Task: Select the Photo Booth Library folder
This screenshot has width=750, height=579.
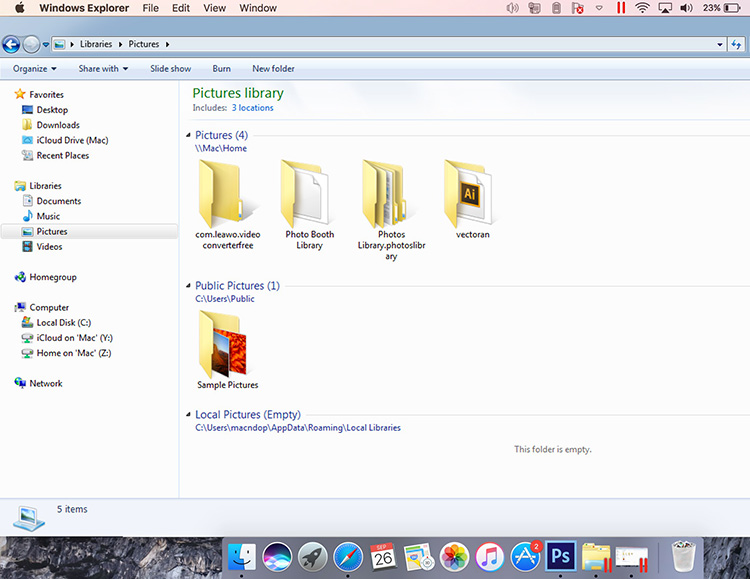Action: tap(309, 204)
